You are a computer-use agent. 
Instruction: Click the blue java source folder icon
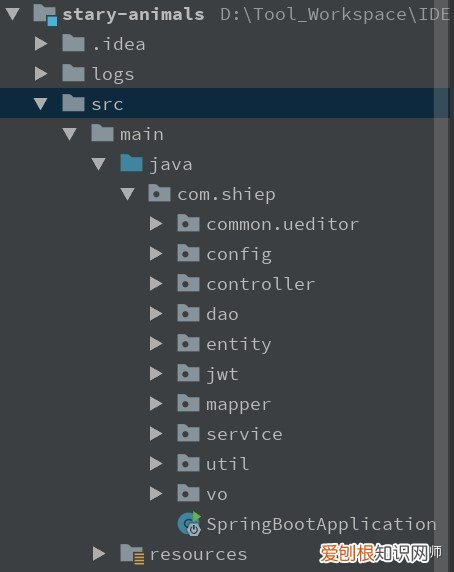coord(131,163)
